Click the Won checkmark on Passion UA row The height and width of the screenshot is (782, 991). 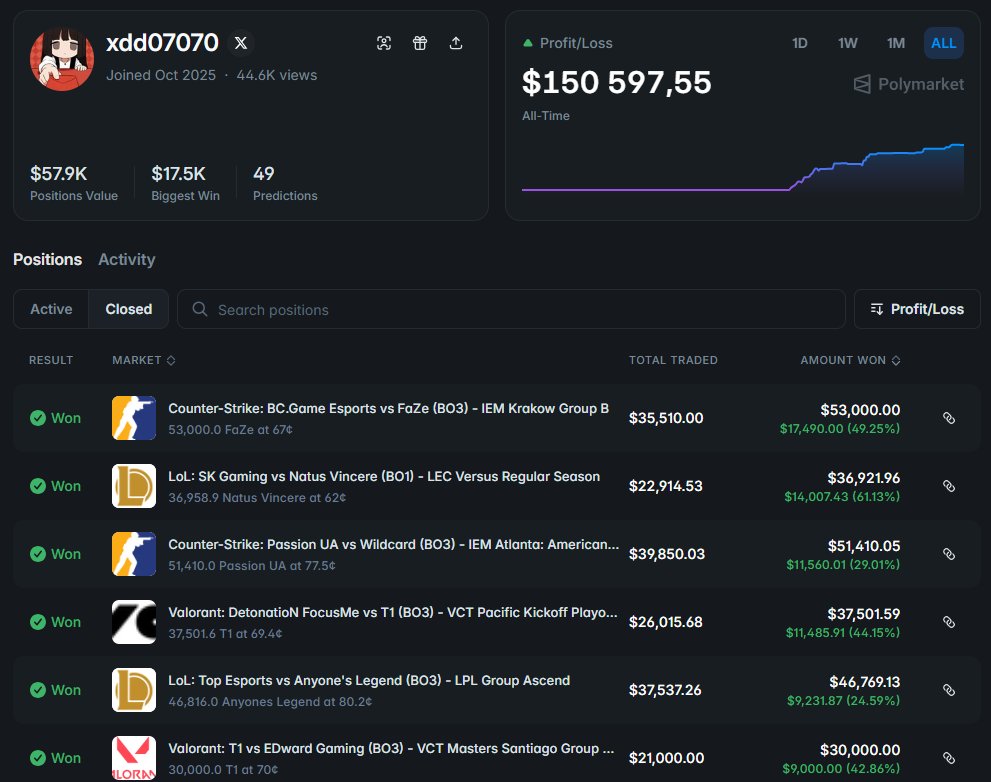point(38,554)
